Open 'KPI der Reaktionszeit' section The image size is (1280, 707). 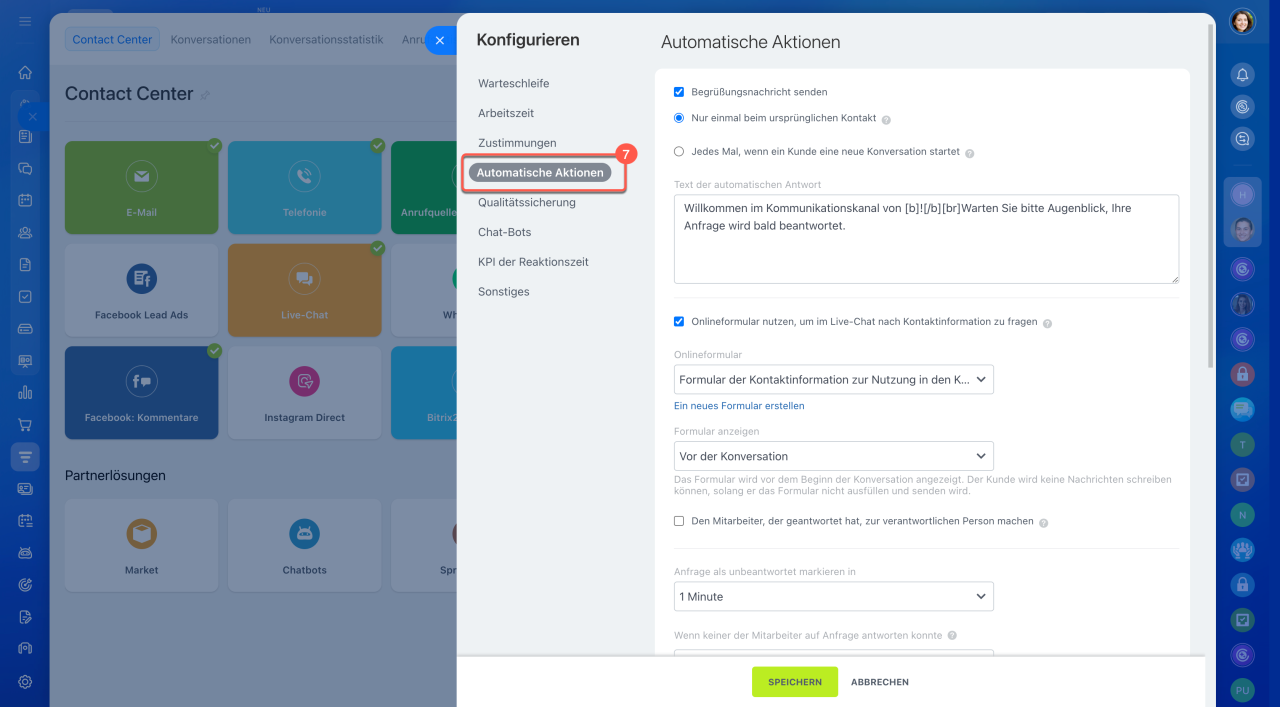tap(533, 262)
